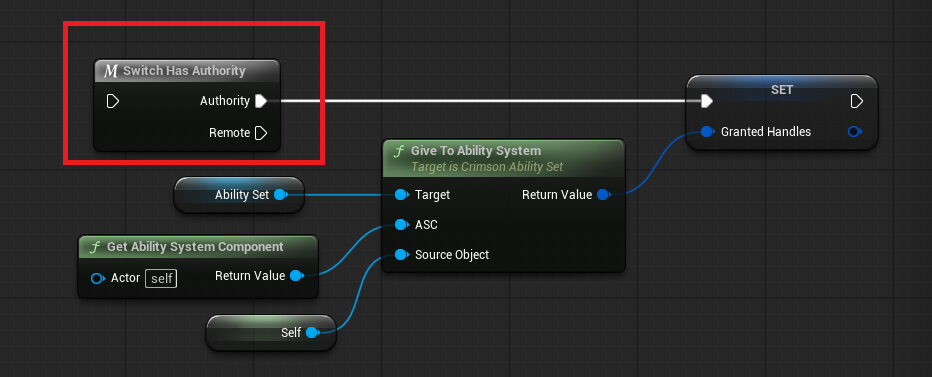Select the Ability Set variable node
Viewport: 932px width, 377px height.
tap(239, 194)
